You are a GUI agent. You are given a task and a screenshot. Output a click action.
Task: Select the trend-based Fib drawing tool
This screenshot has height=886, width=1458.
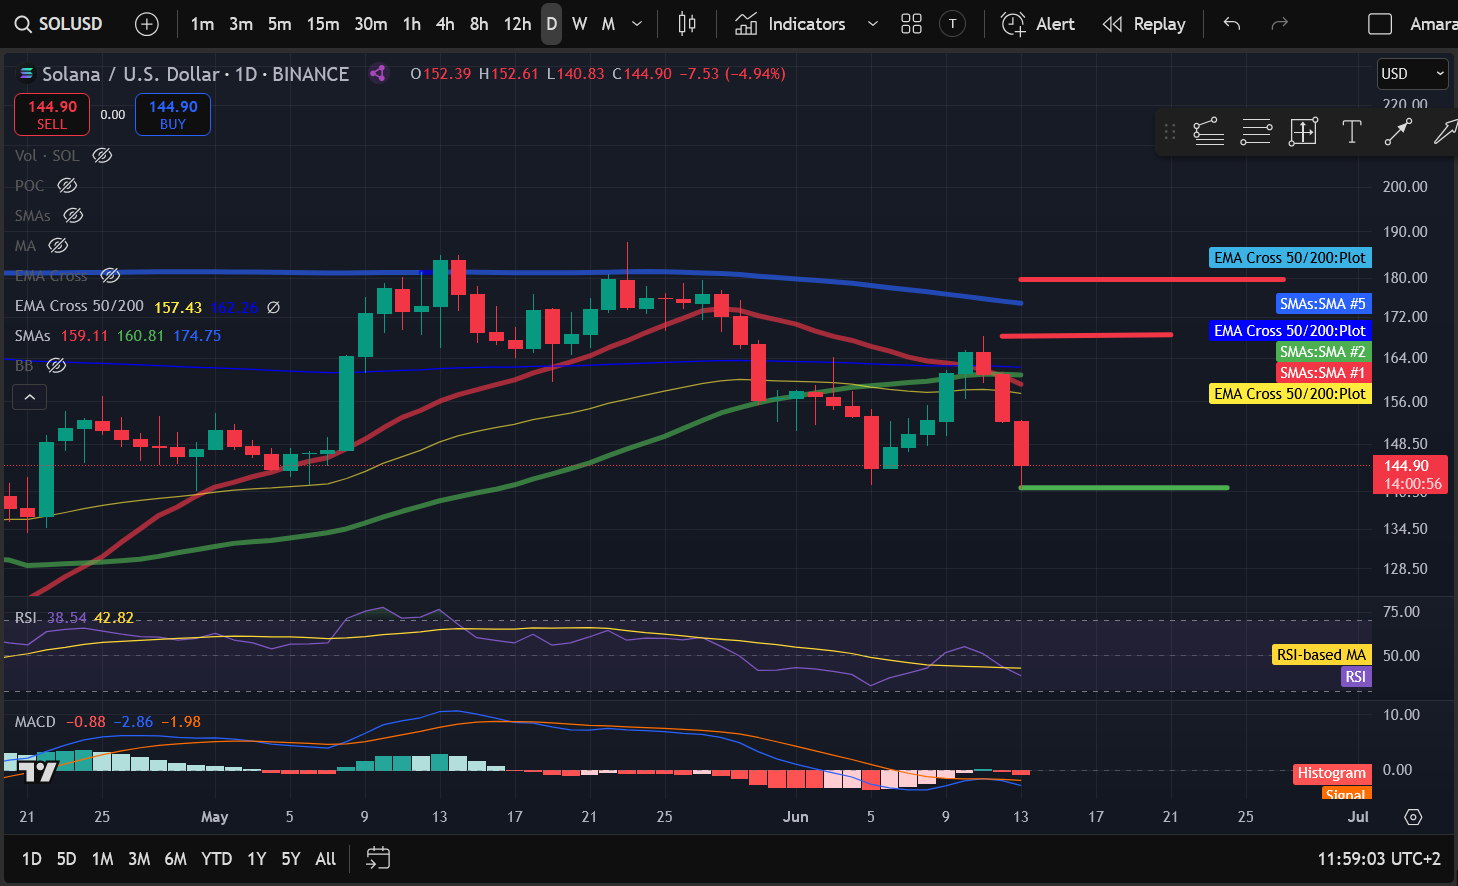click(x=1208, y=132)
